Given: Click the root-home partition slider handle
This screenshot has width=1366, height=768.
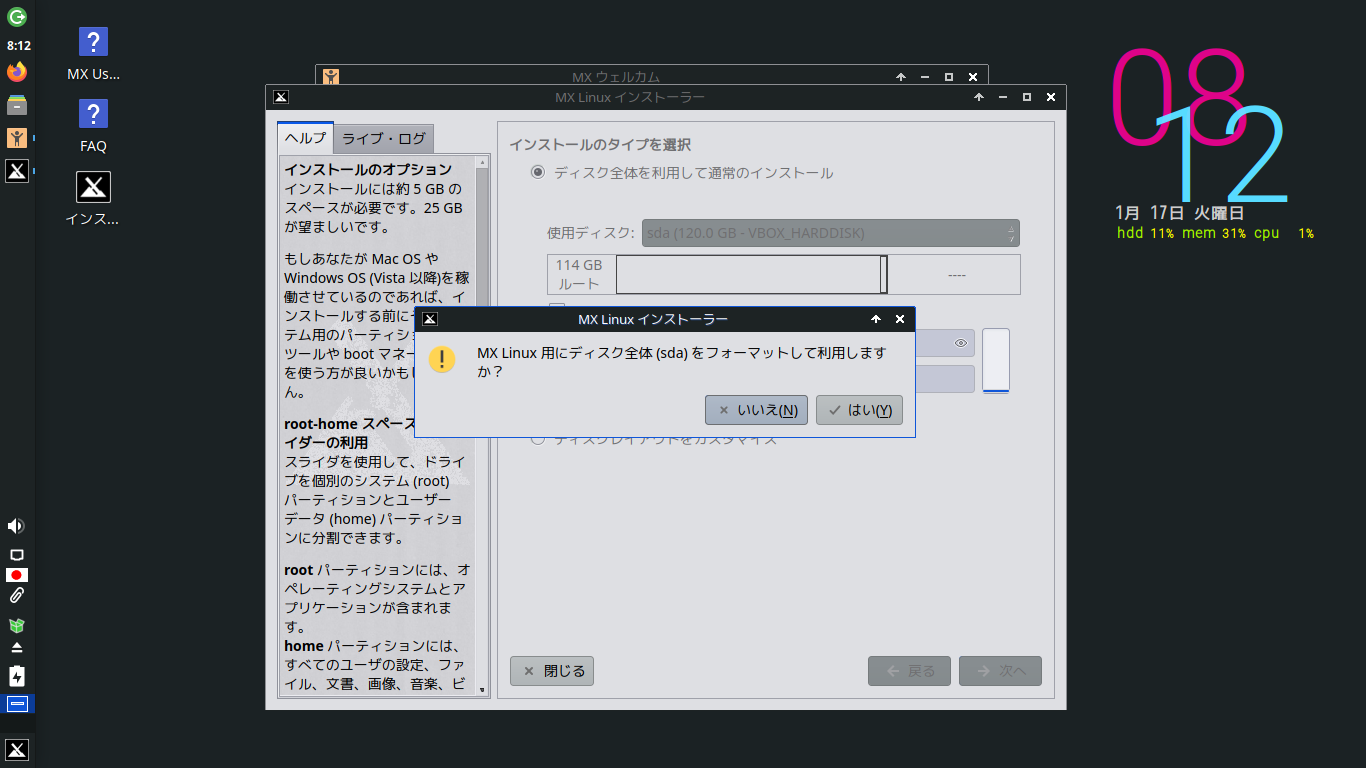Looking at the screenshot, I should coord(884,274).
